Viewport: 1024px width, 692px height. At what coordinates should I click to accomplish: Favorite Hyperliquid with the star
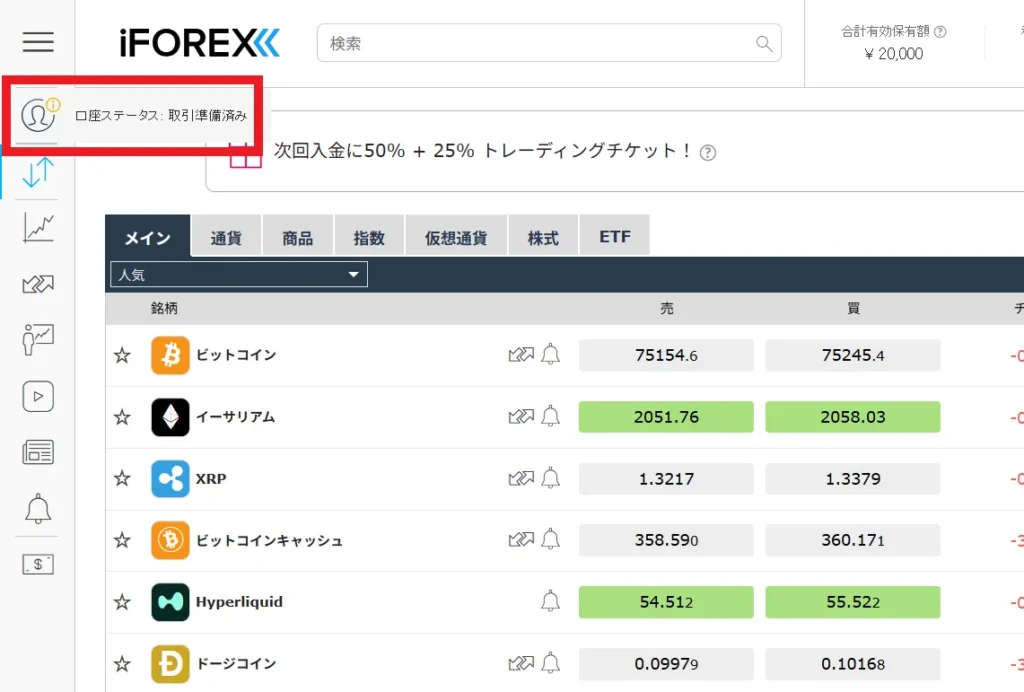122,602
